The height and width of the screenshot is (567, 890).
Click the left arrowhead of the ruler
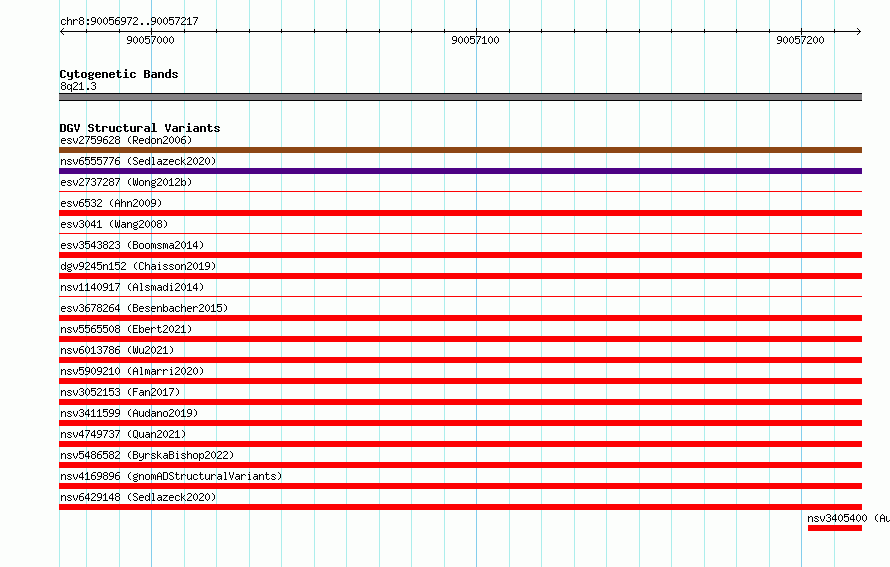tap(62, 32)
